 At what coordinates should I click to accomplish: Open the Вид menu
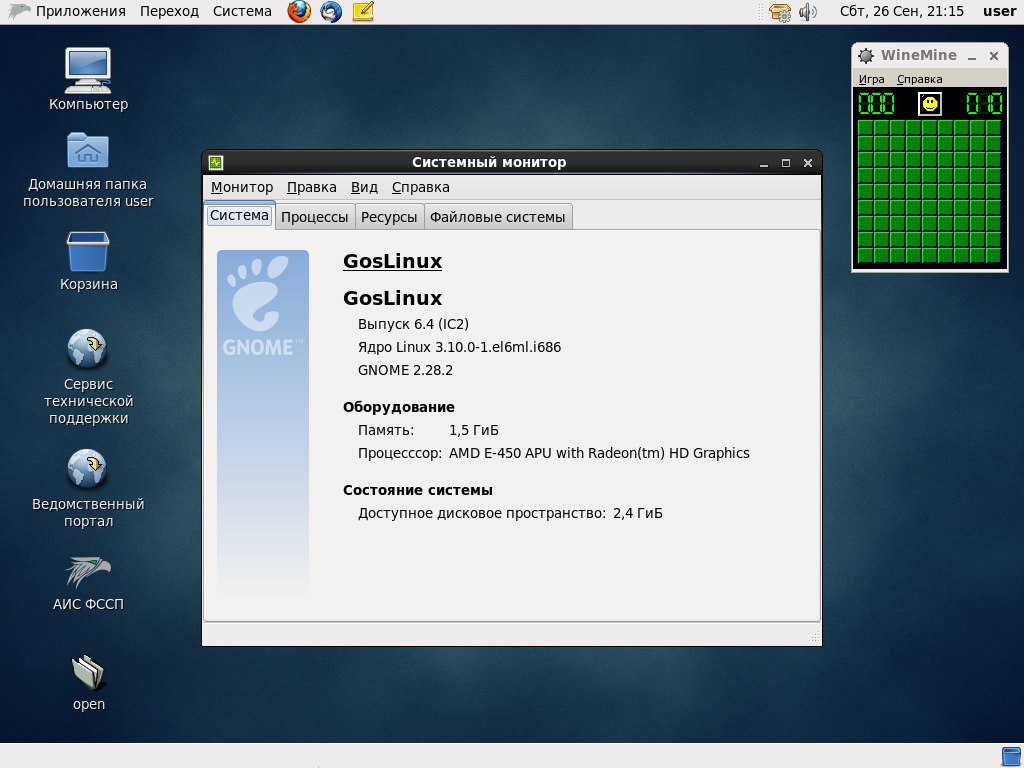[364, 187]
